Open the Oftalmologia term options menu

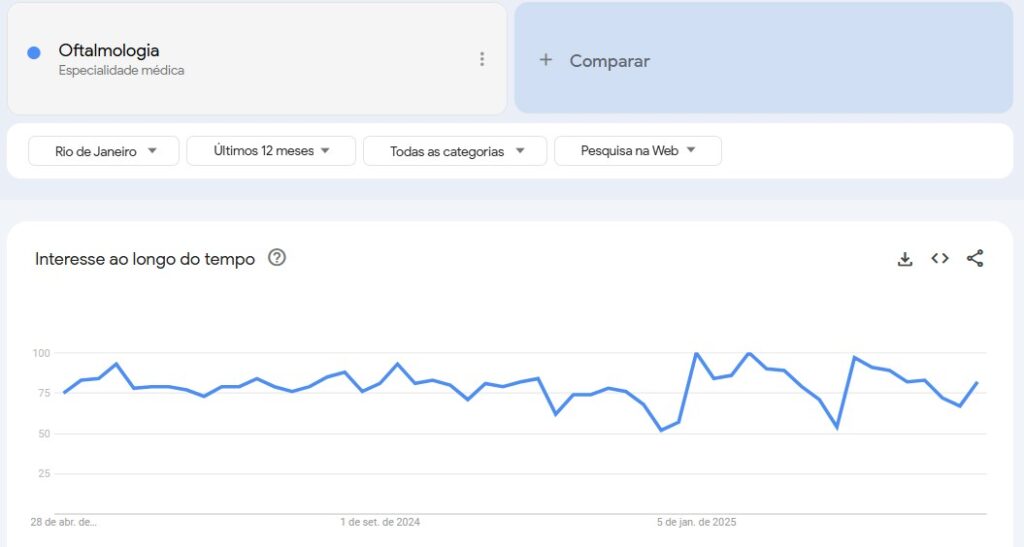[x=482, y=59]
